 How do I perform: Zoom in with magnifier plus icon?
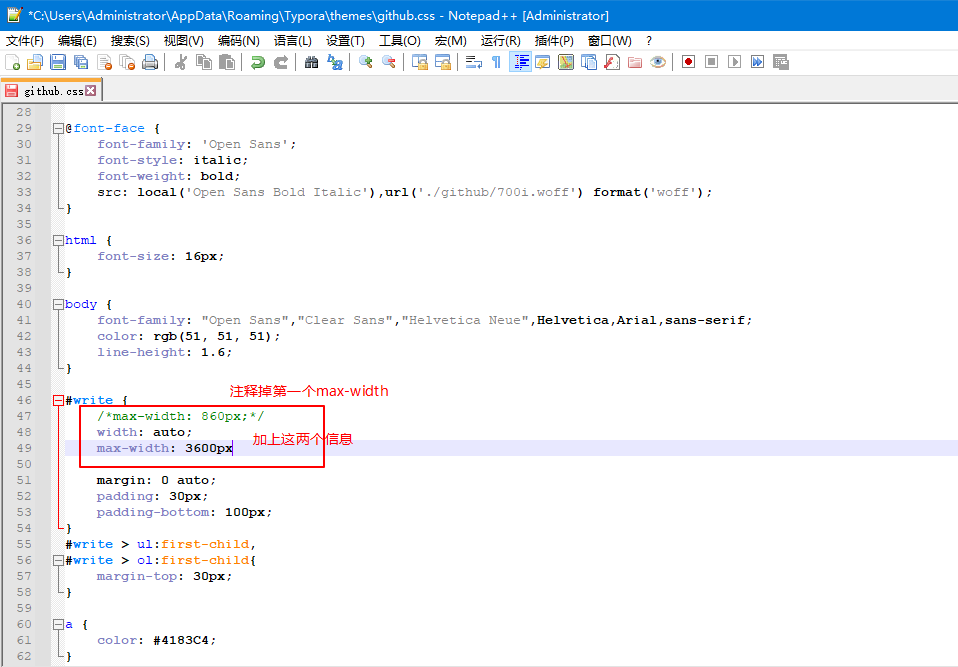coord(365,62)
